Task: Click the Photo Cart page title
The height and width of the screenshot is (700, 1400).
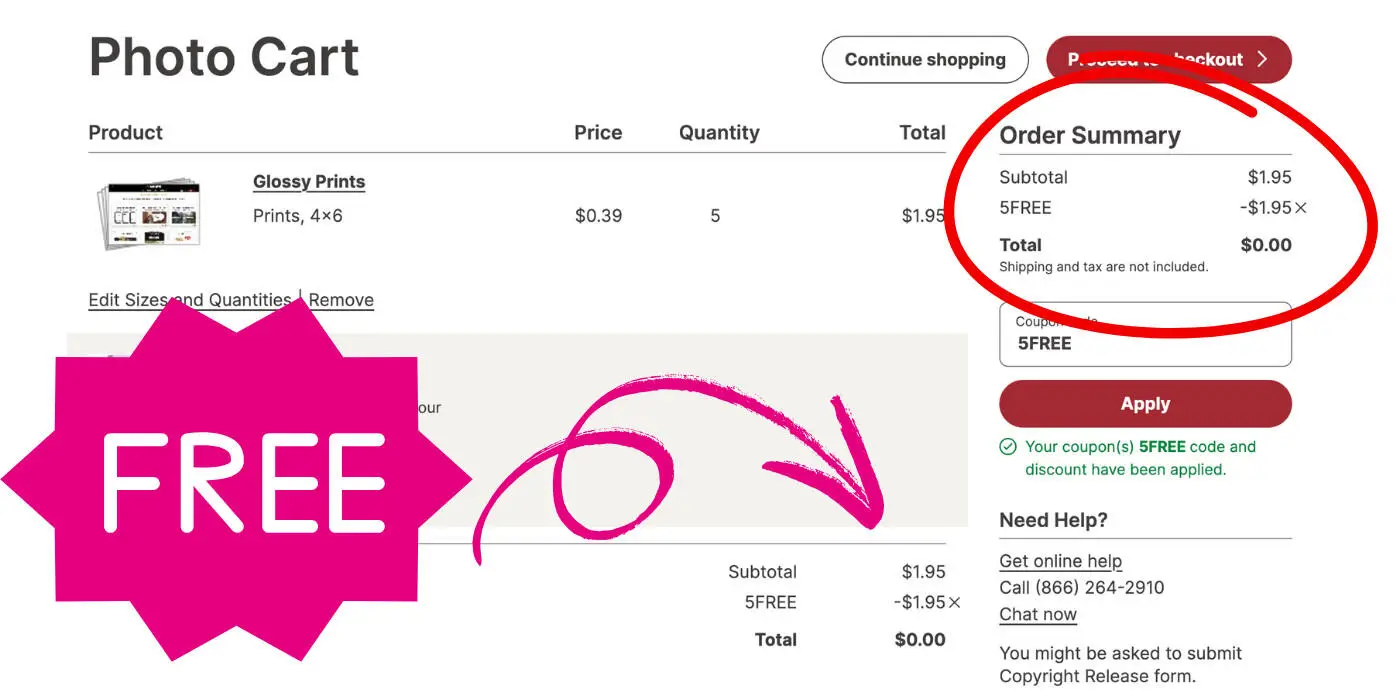Action: pyautogui.click(x=224, y=57)
